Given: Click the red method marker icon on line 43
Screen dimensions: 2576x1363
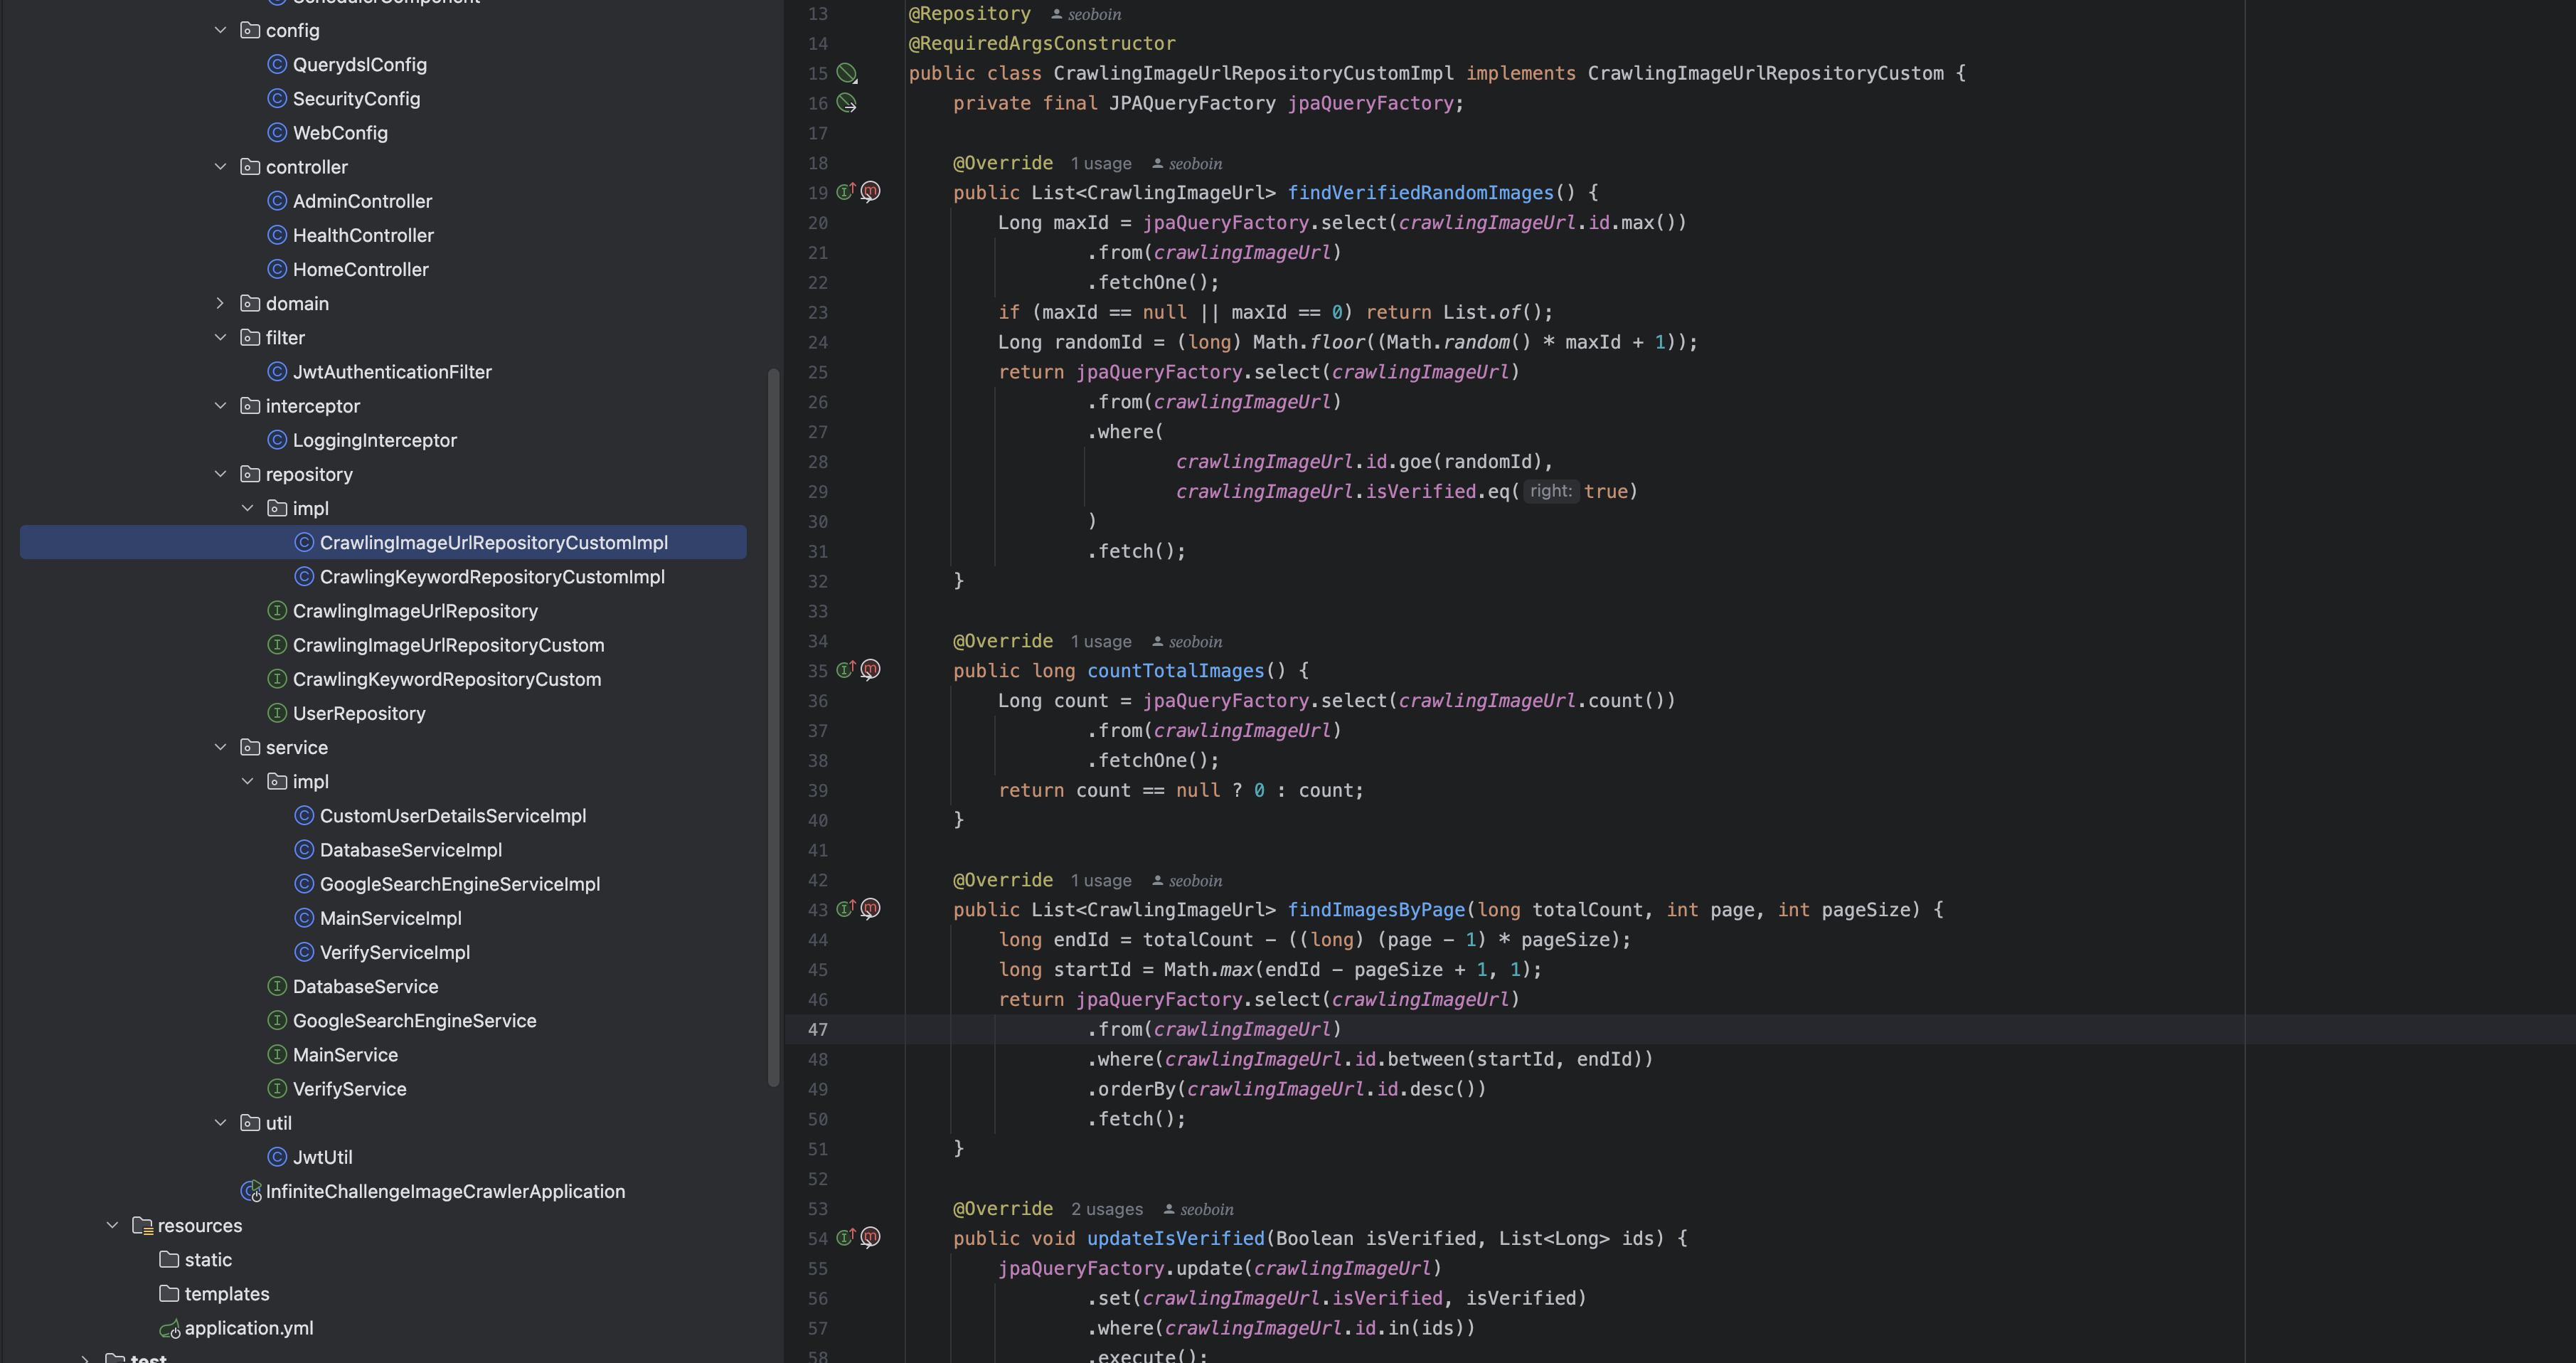Looking at the screenshot, I should [870, 909].
